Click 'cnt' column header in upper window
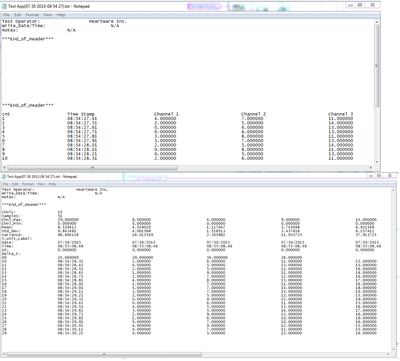This screenshot has width=400, height=361. pos(6,114)
